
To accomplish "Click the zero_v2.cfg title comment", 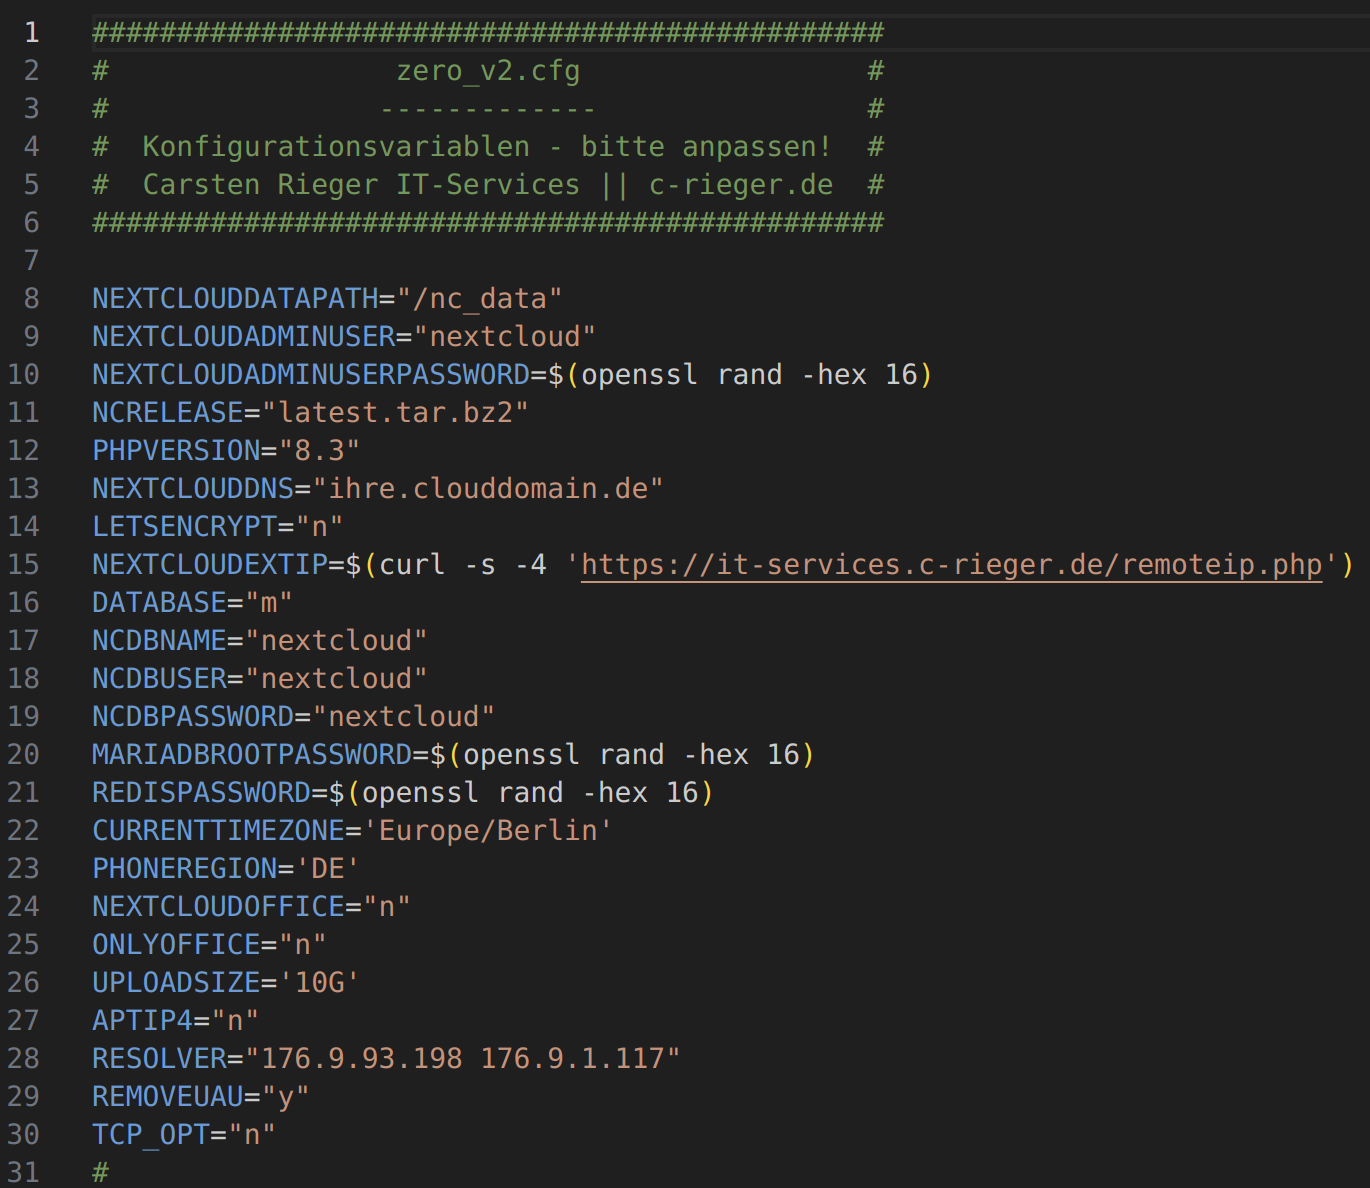I will pos(488,71).
